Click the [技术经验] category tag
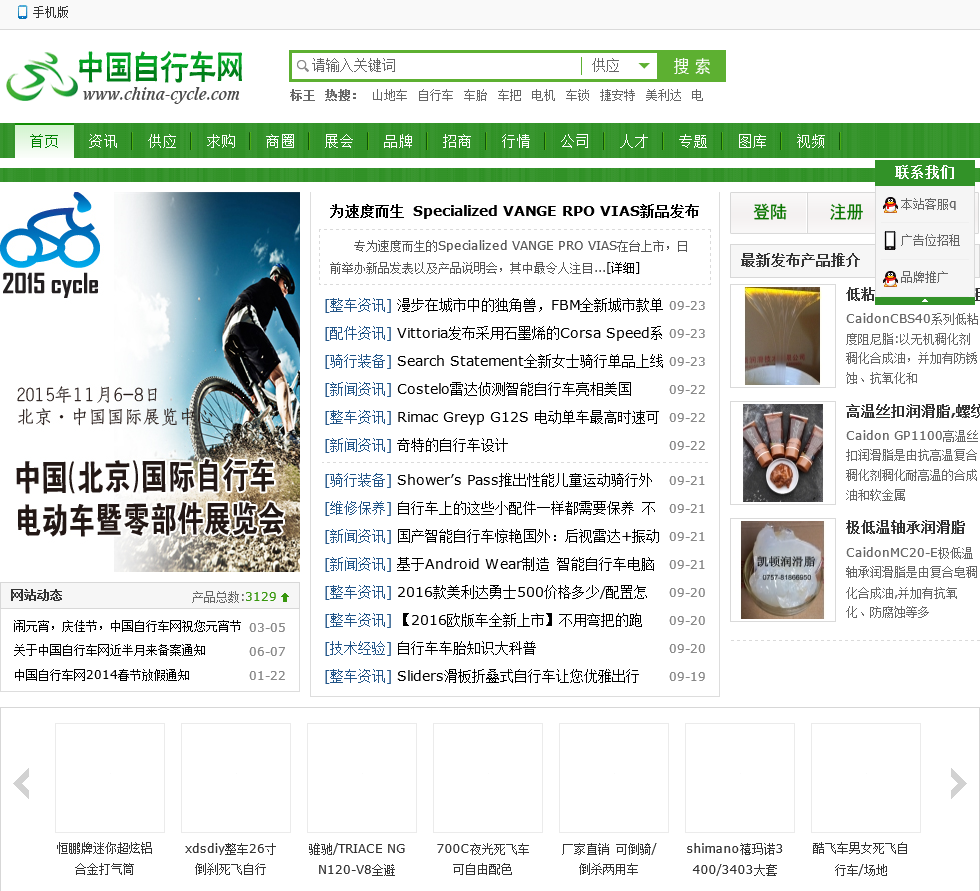 (x=358, y=649)
